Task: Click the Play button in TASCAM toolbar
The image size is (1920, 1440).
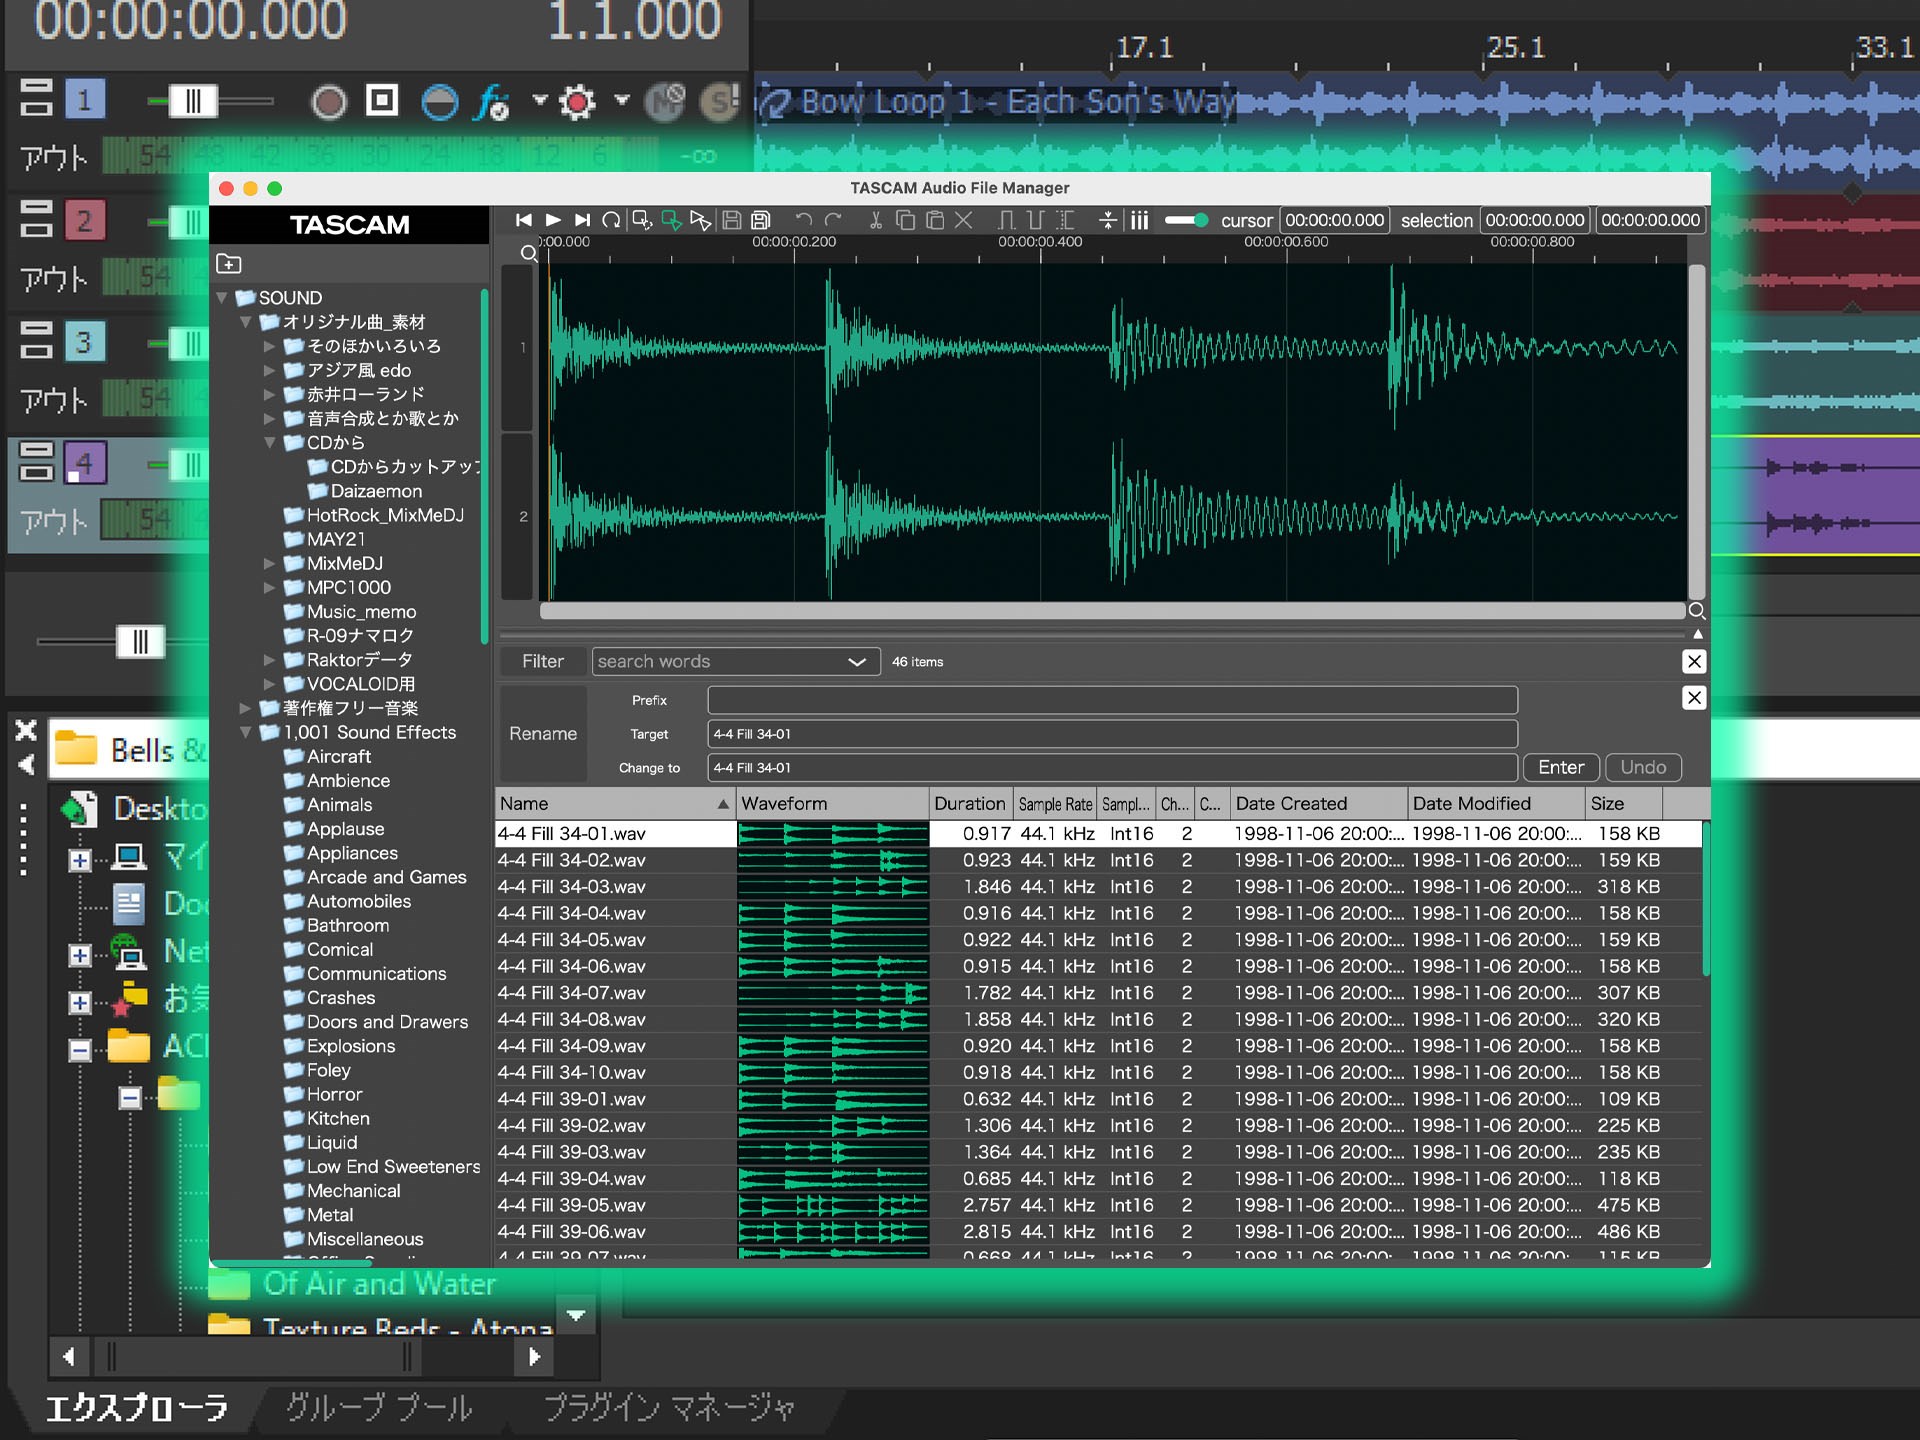Action: [x=553, y=220]
